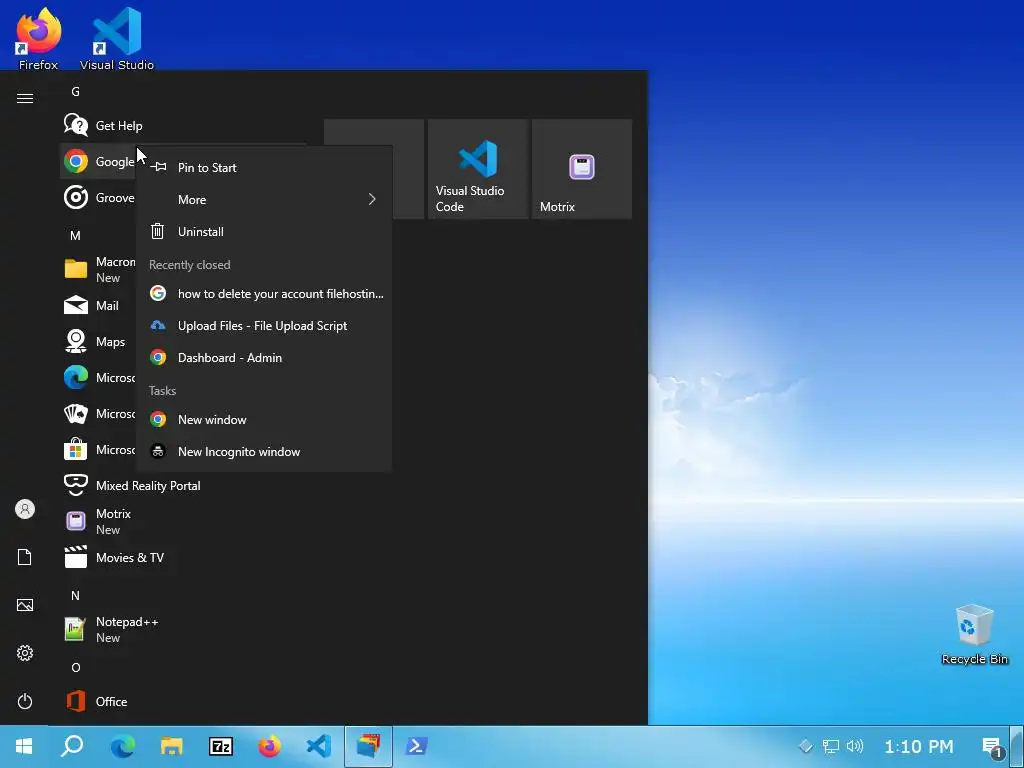Screen dimensions: 1024x768
Task: Choose New window task
Action: 264,419
